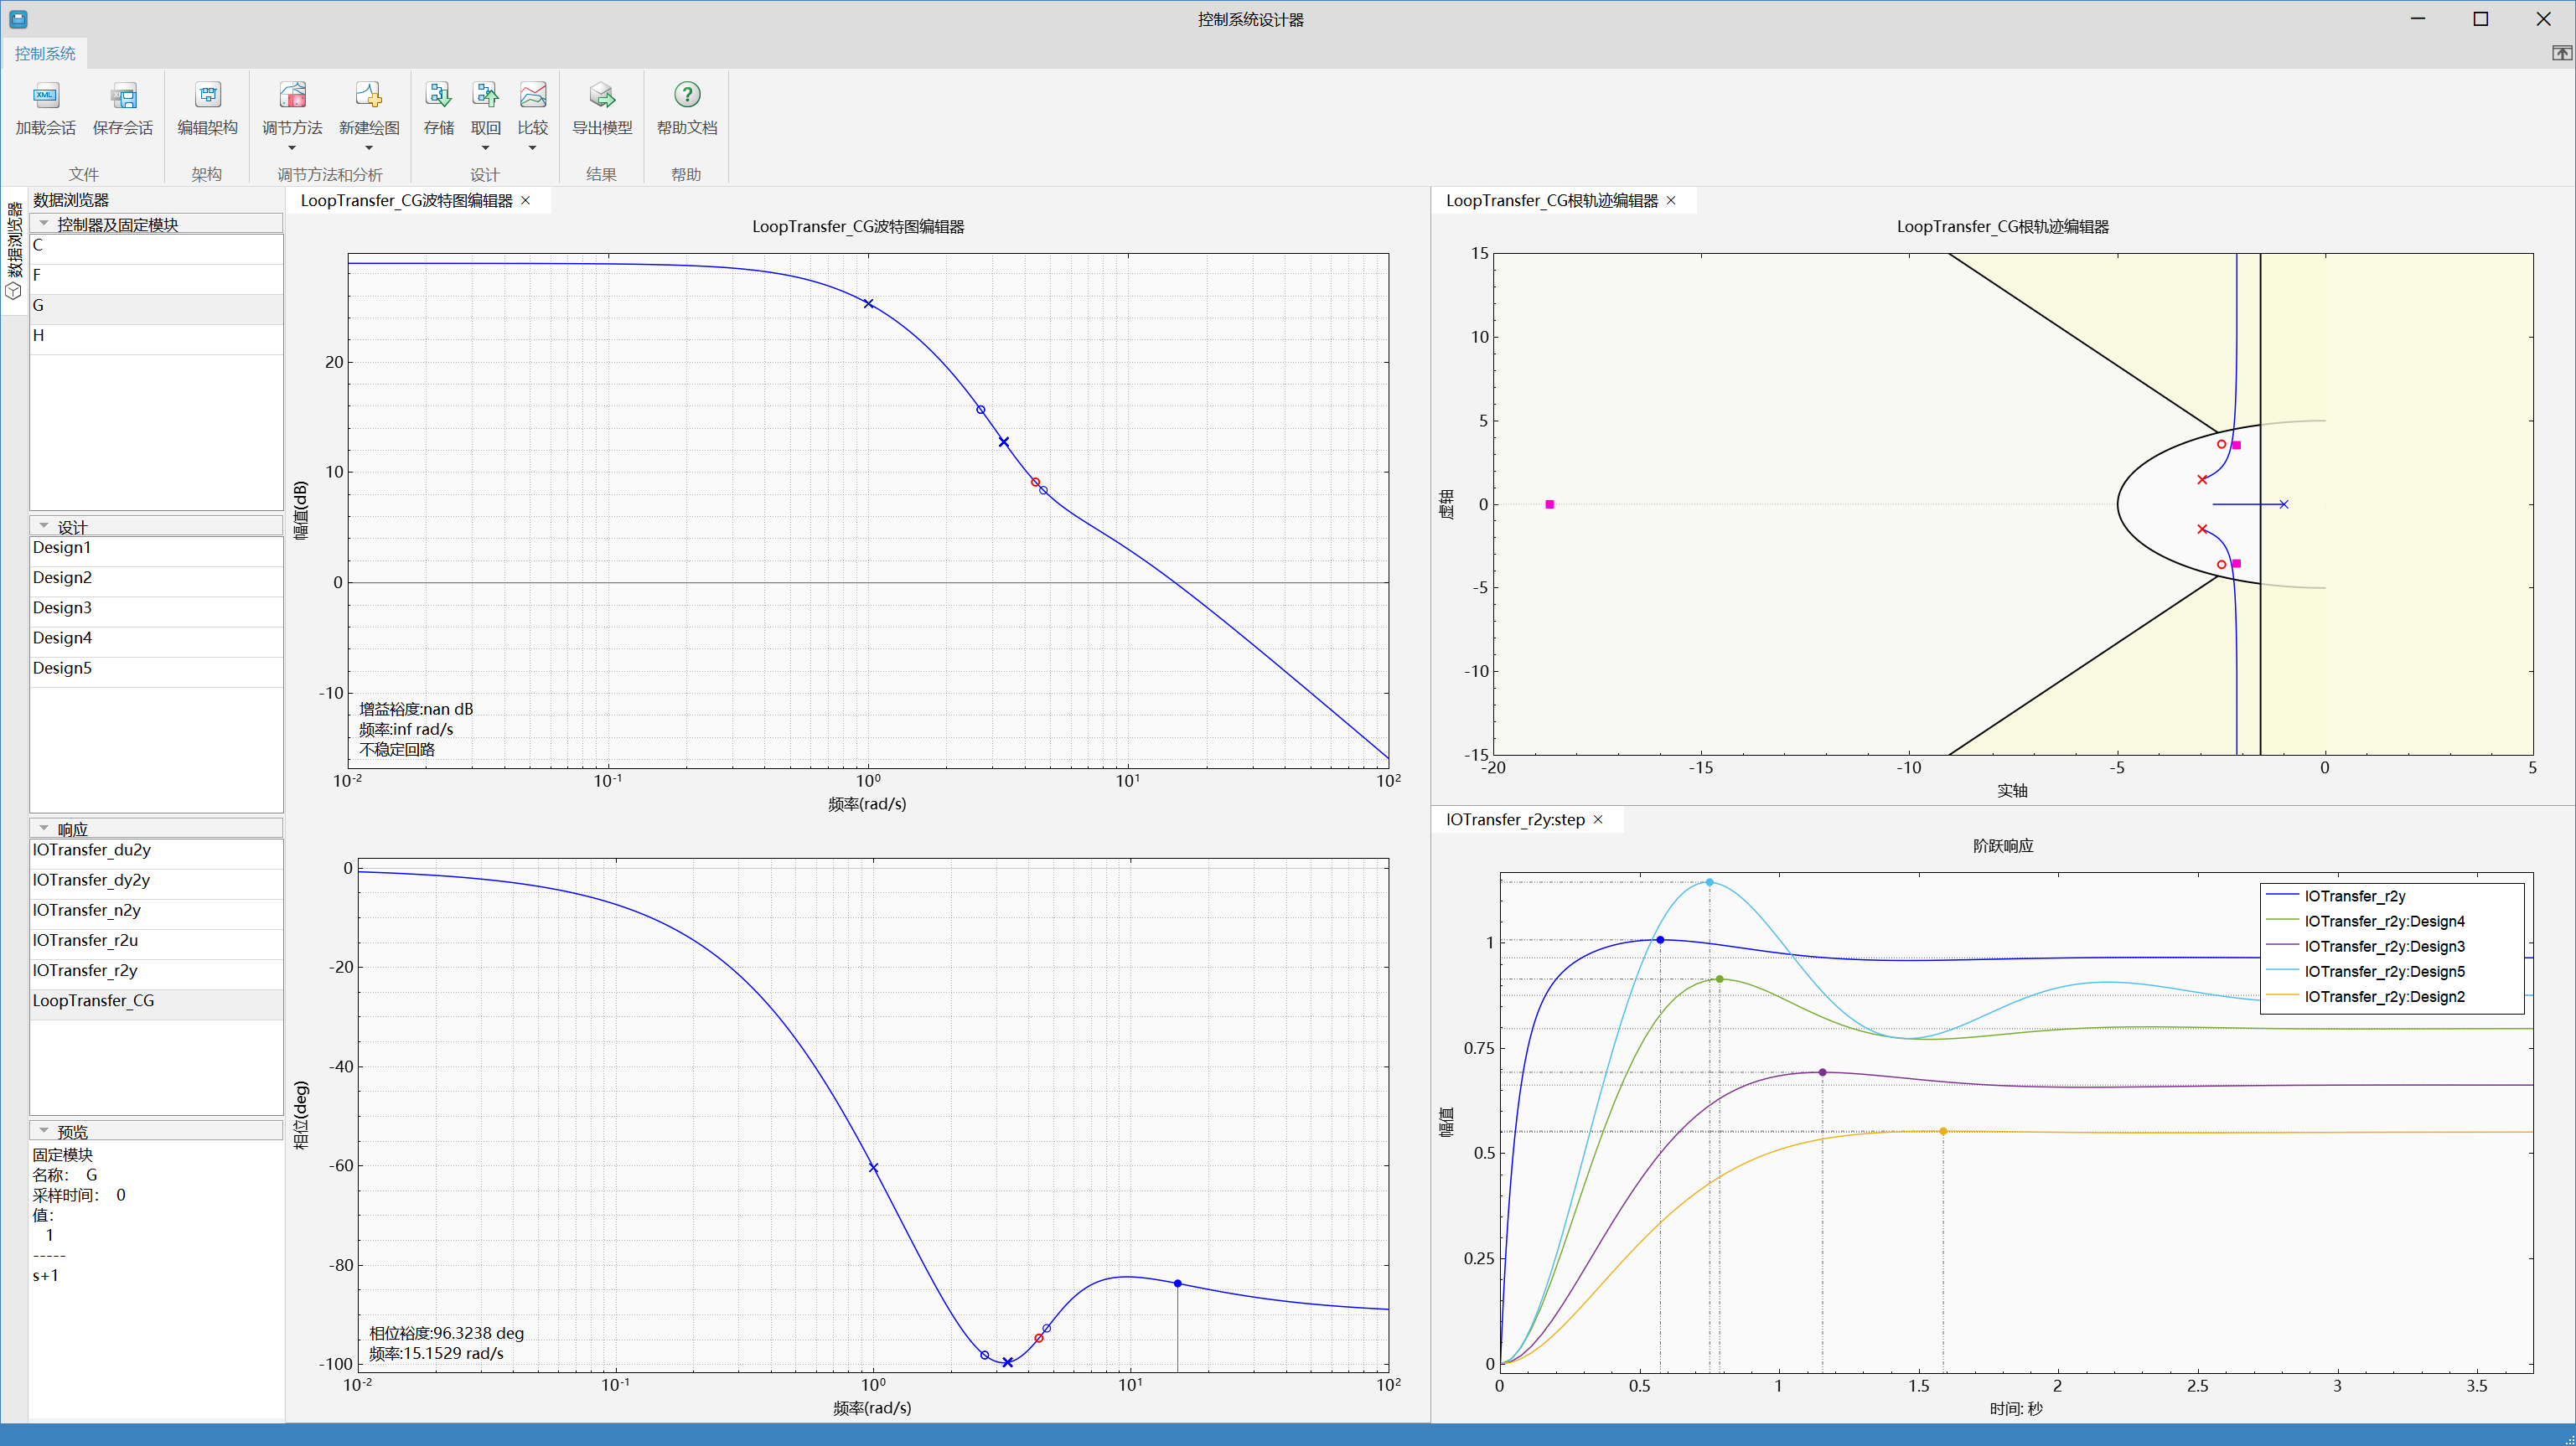
Task: Open the 取回 retrieve dropdown arrow
Action: (x=485, y=149)
